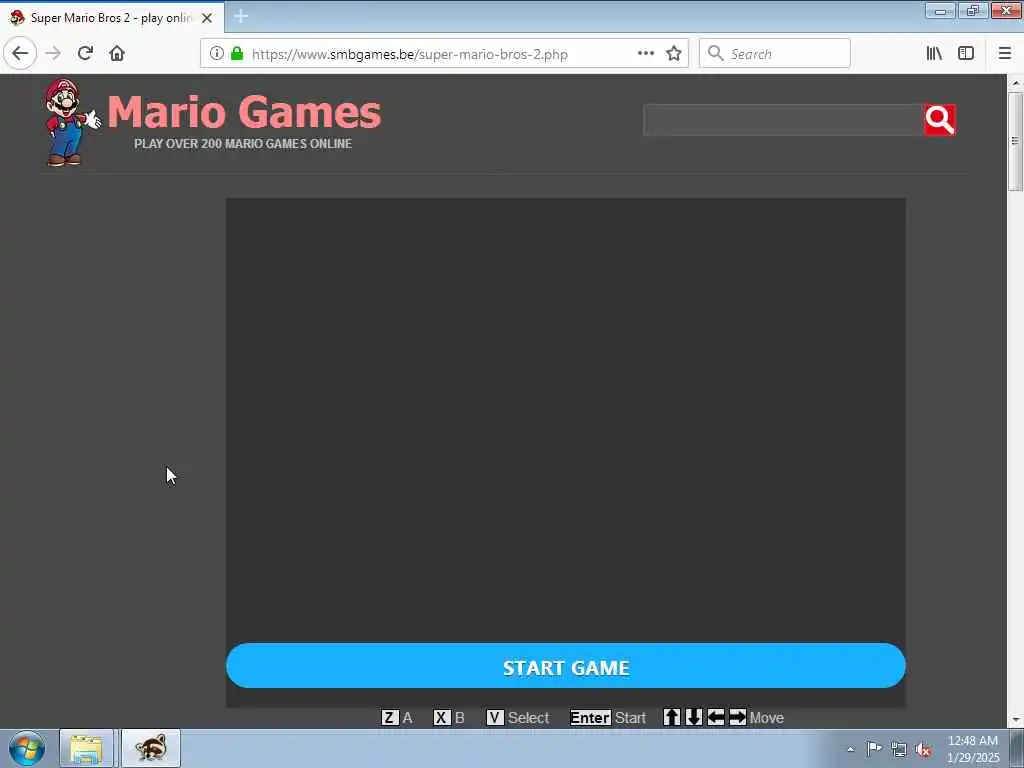
Task: Click the scrollbar up arrow
Action: 1015,83
